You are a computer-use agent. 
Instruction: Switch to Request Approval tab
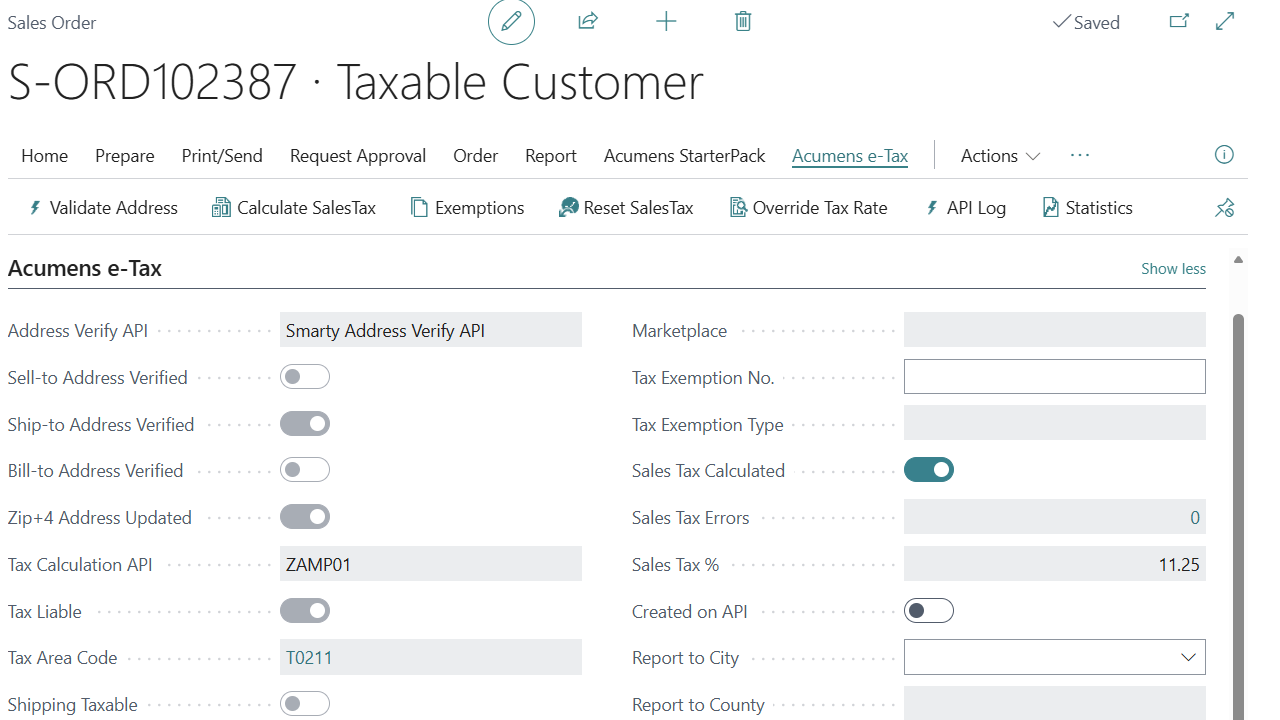point(358,156)
